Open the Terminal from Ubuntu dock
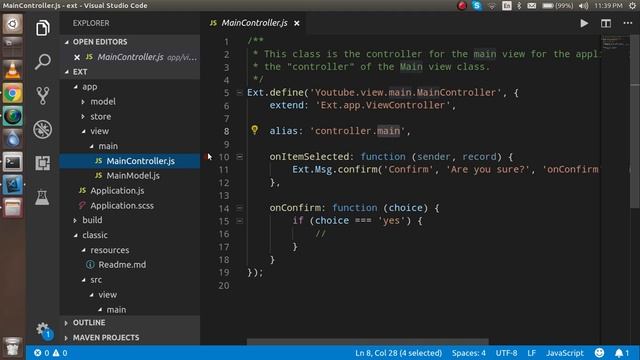 click(x=13, y=162)
